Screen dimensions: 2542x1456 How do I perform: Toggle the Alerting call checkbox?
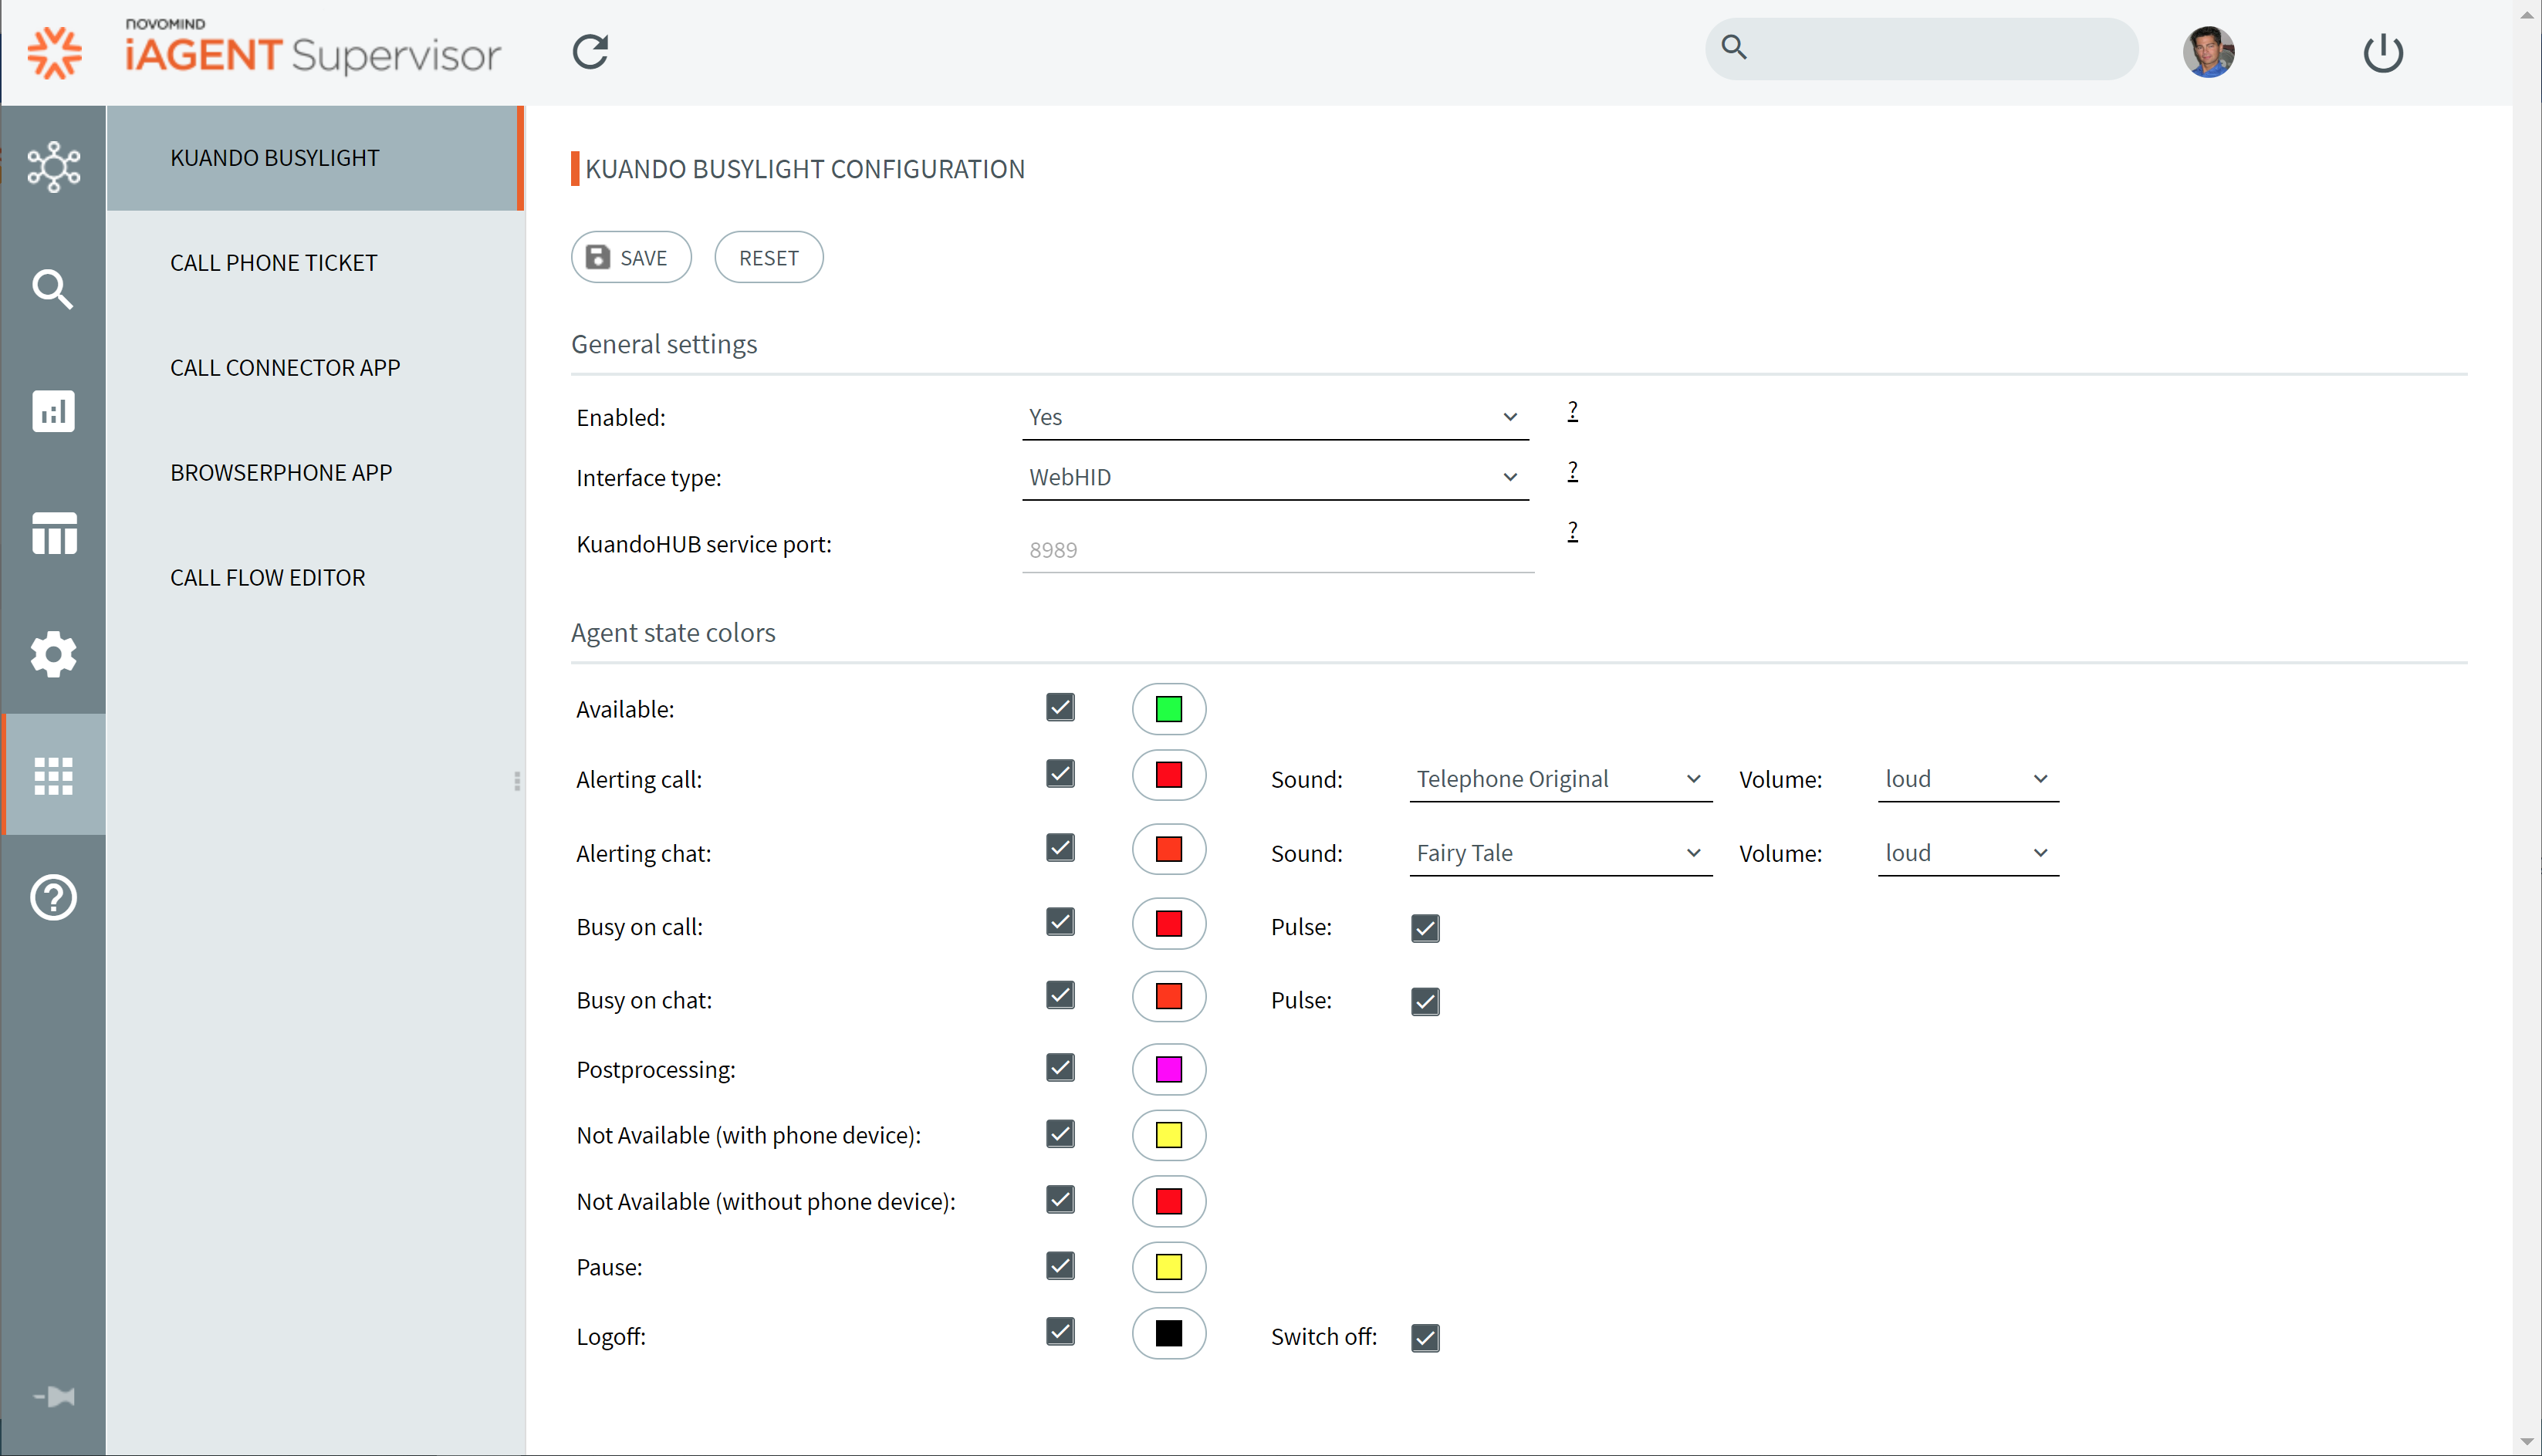(x=1060, y=773)
